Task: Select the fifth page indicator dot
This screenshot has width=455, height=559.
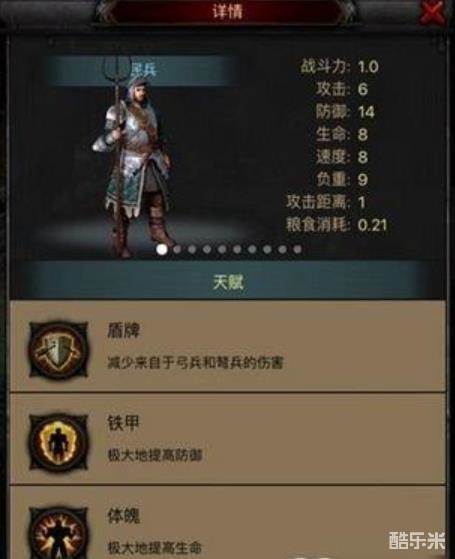Action: pos(222,249)
